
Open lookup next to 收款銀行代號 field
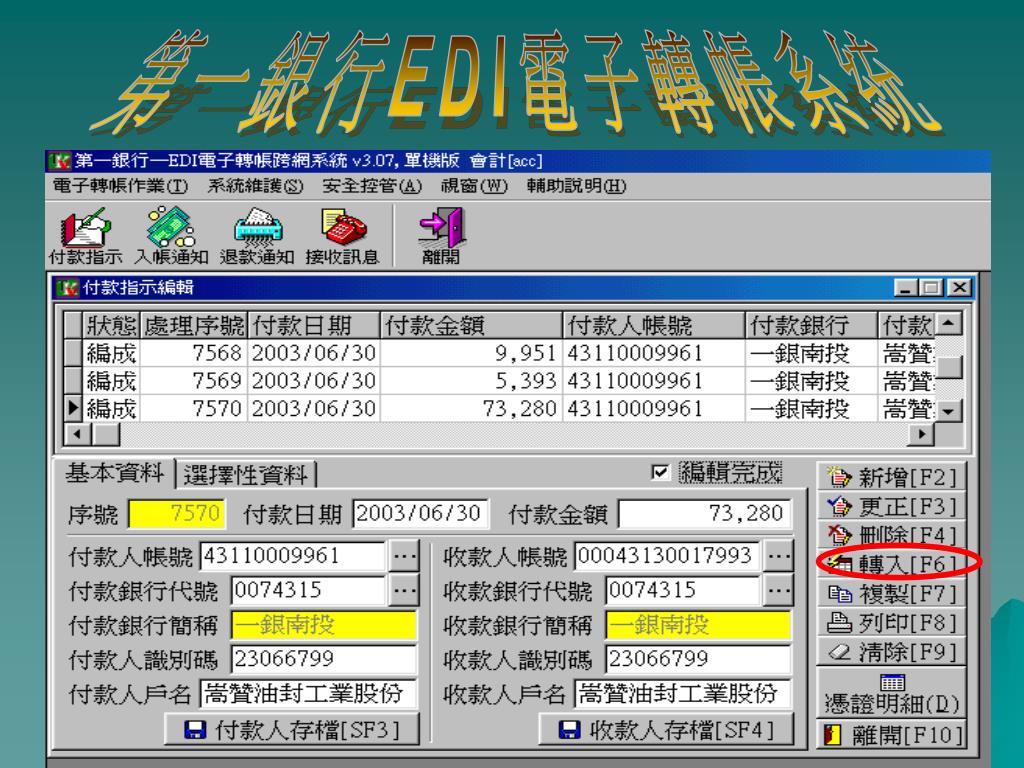click(x=778, y=591)
